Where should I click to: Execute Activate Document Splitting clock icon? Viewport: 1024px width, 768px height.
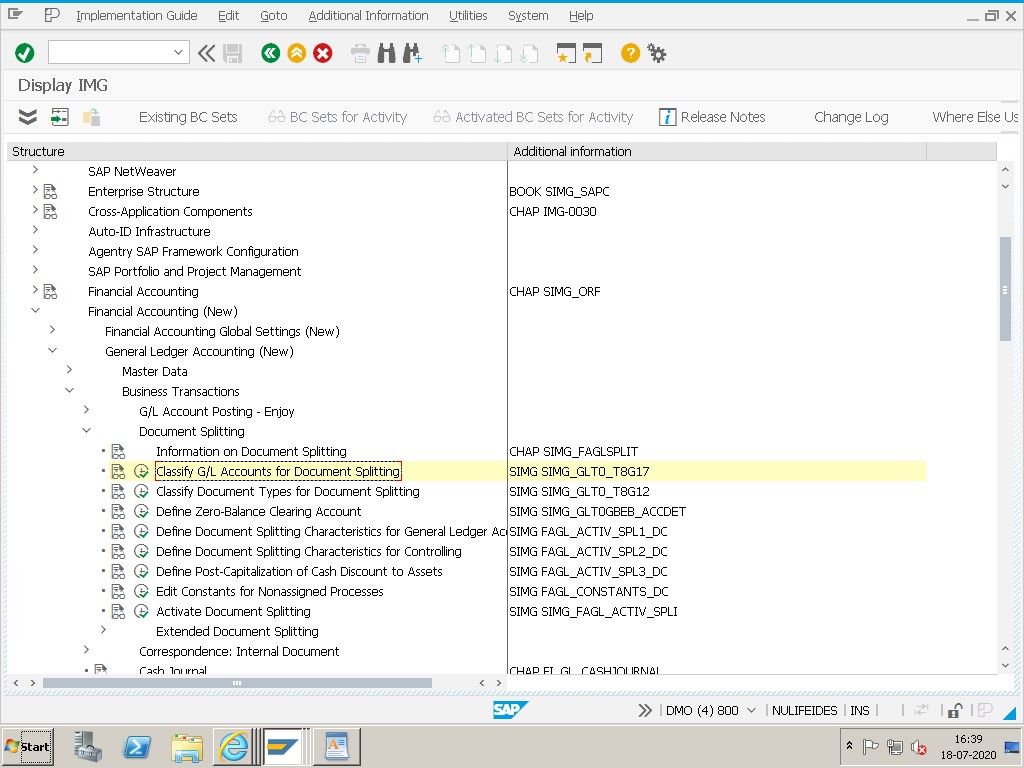click(141, 611)
